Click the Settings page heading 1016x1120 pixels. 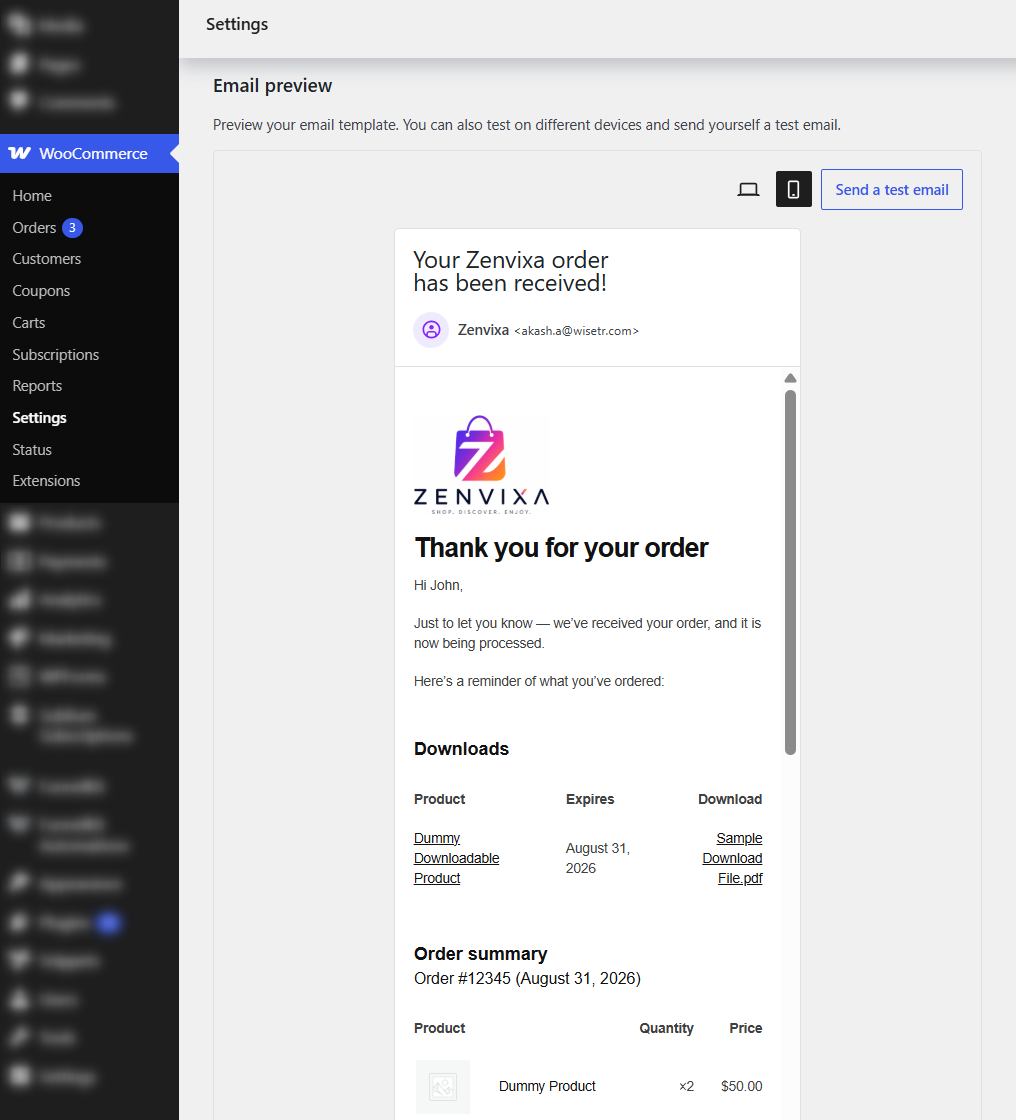point(237,24)
